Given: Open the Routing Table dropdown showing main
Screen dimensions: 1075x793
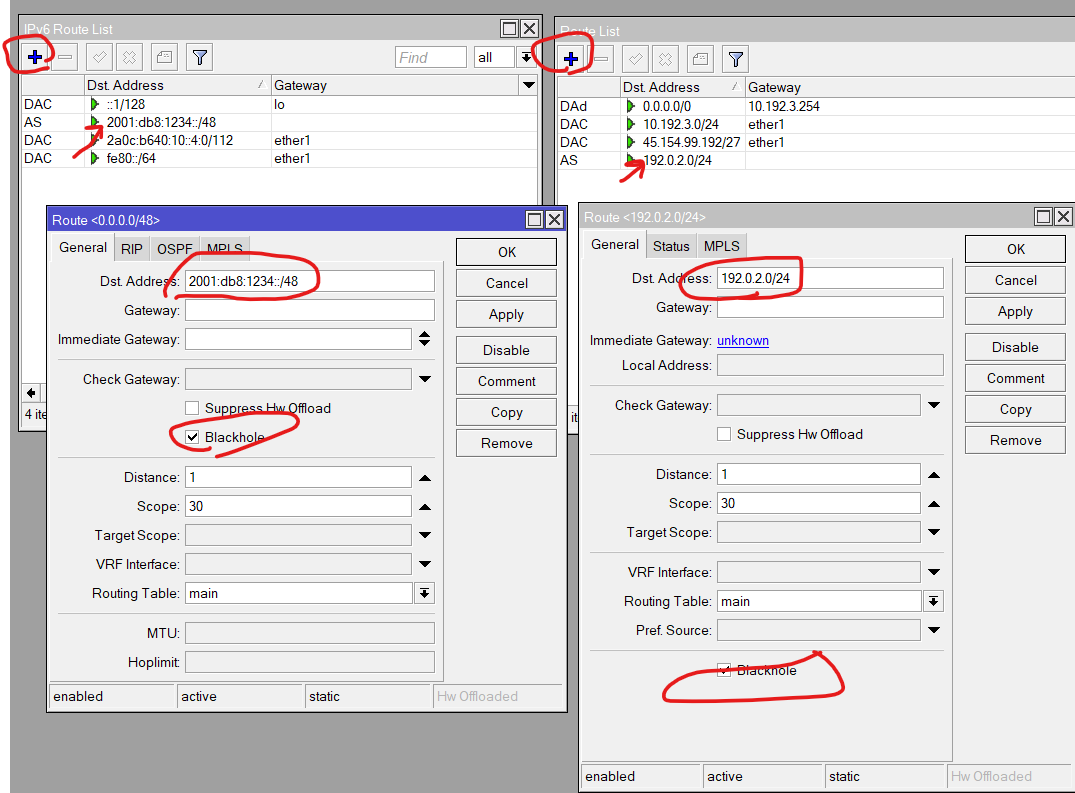Looking at the screenshot, I should pos(423,592).
